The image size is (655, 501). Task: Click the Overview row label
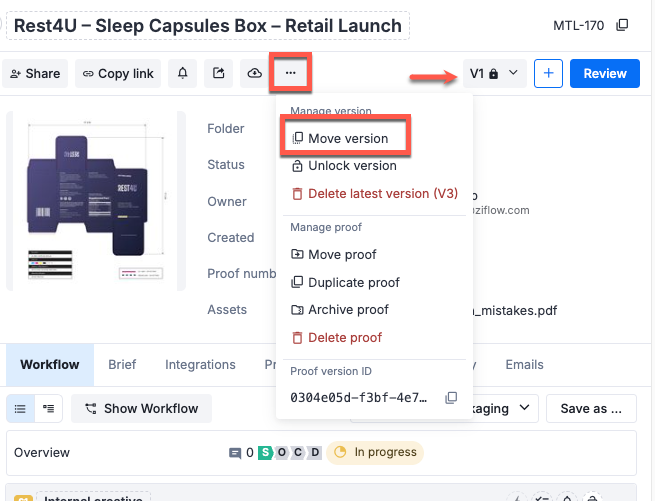tap(42, 453)
